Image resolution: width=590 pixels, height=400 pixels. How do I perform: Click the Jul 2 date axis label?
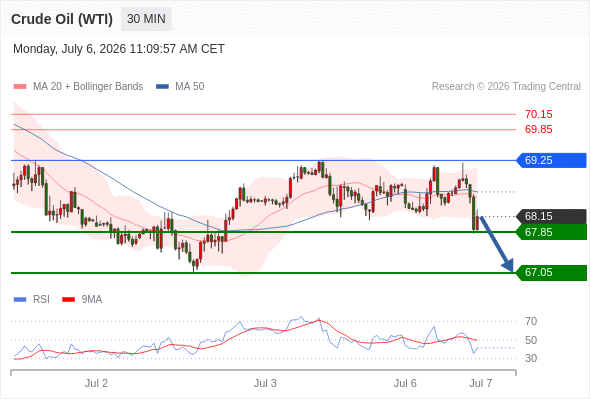point(96,383)
